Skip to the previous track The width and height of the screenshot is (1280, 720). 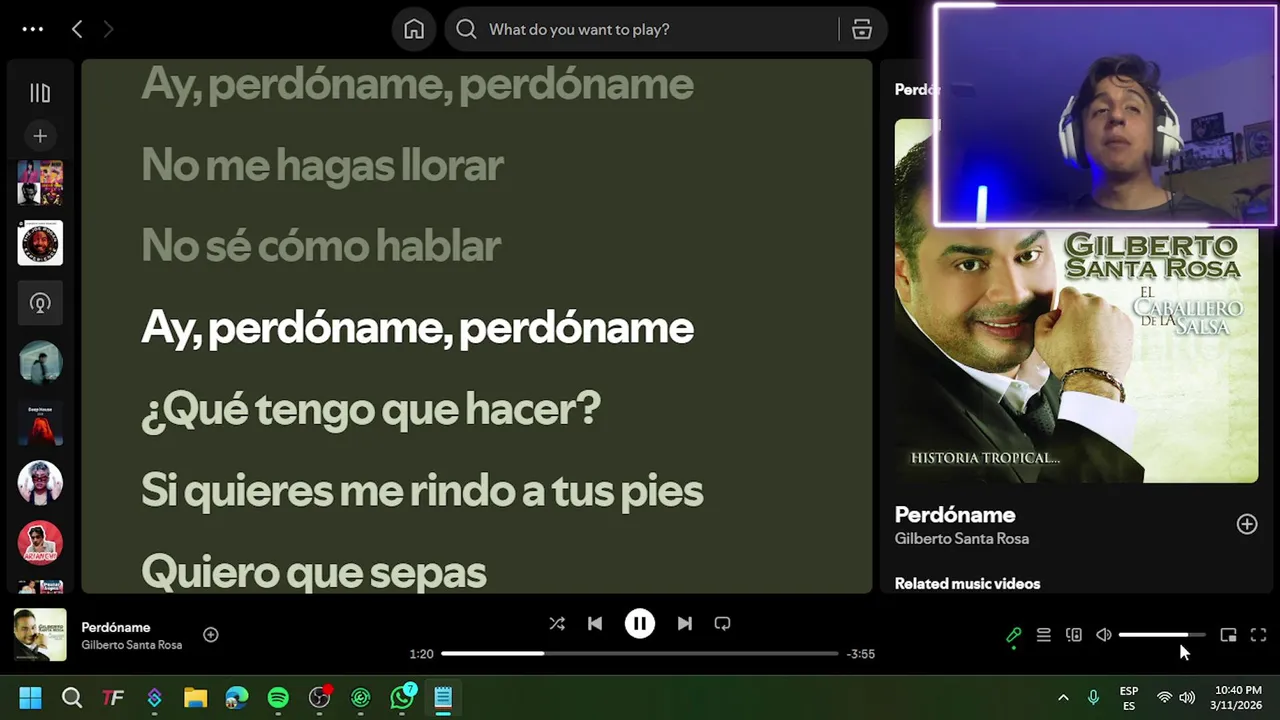click(595, 624)
